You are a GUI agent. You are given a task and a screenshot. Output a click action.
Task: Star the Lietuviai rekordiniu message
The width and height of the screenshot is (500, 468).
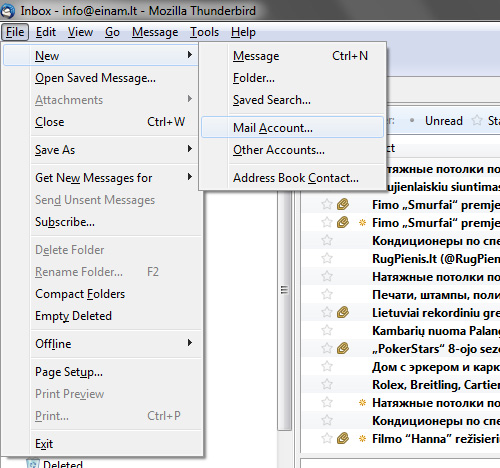point(327,312)
